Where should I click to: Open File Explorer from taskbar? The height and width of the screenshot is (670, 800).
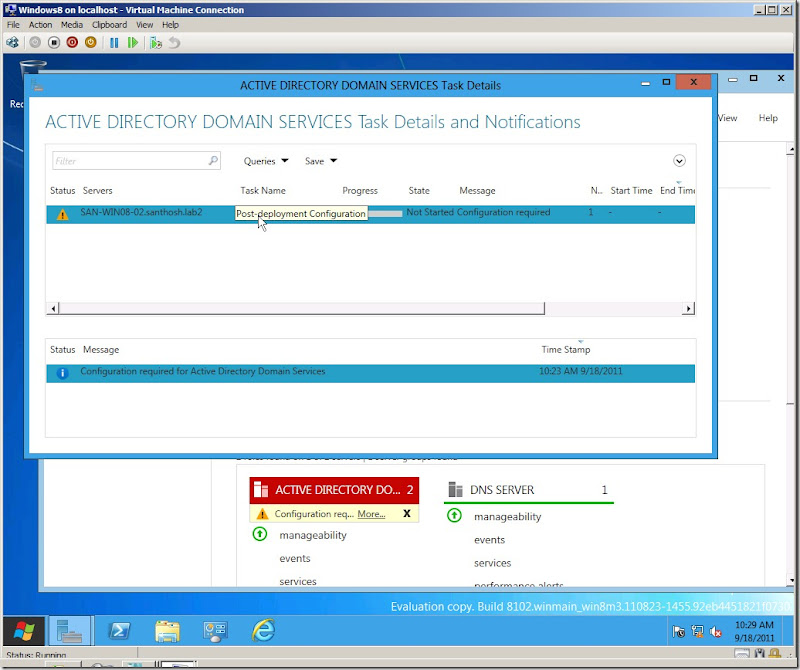coord(167,632)
